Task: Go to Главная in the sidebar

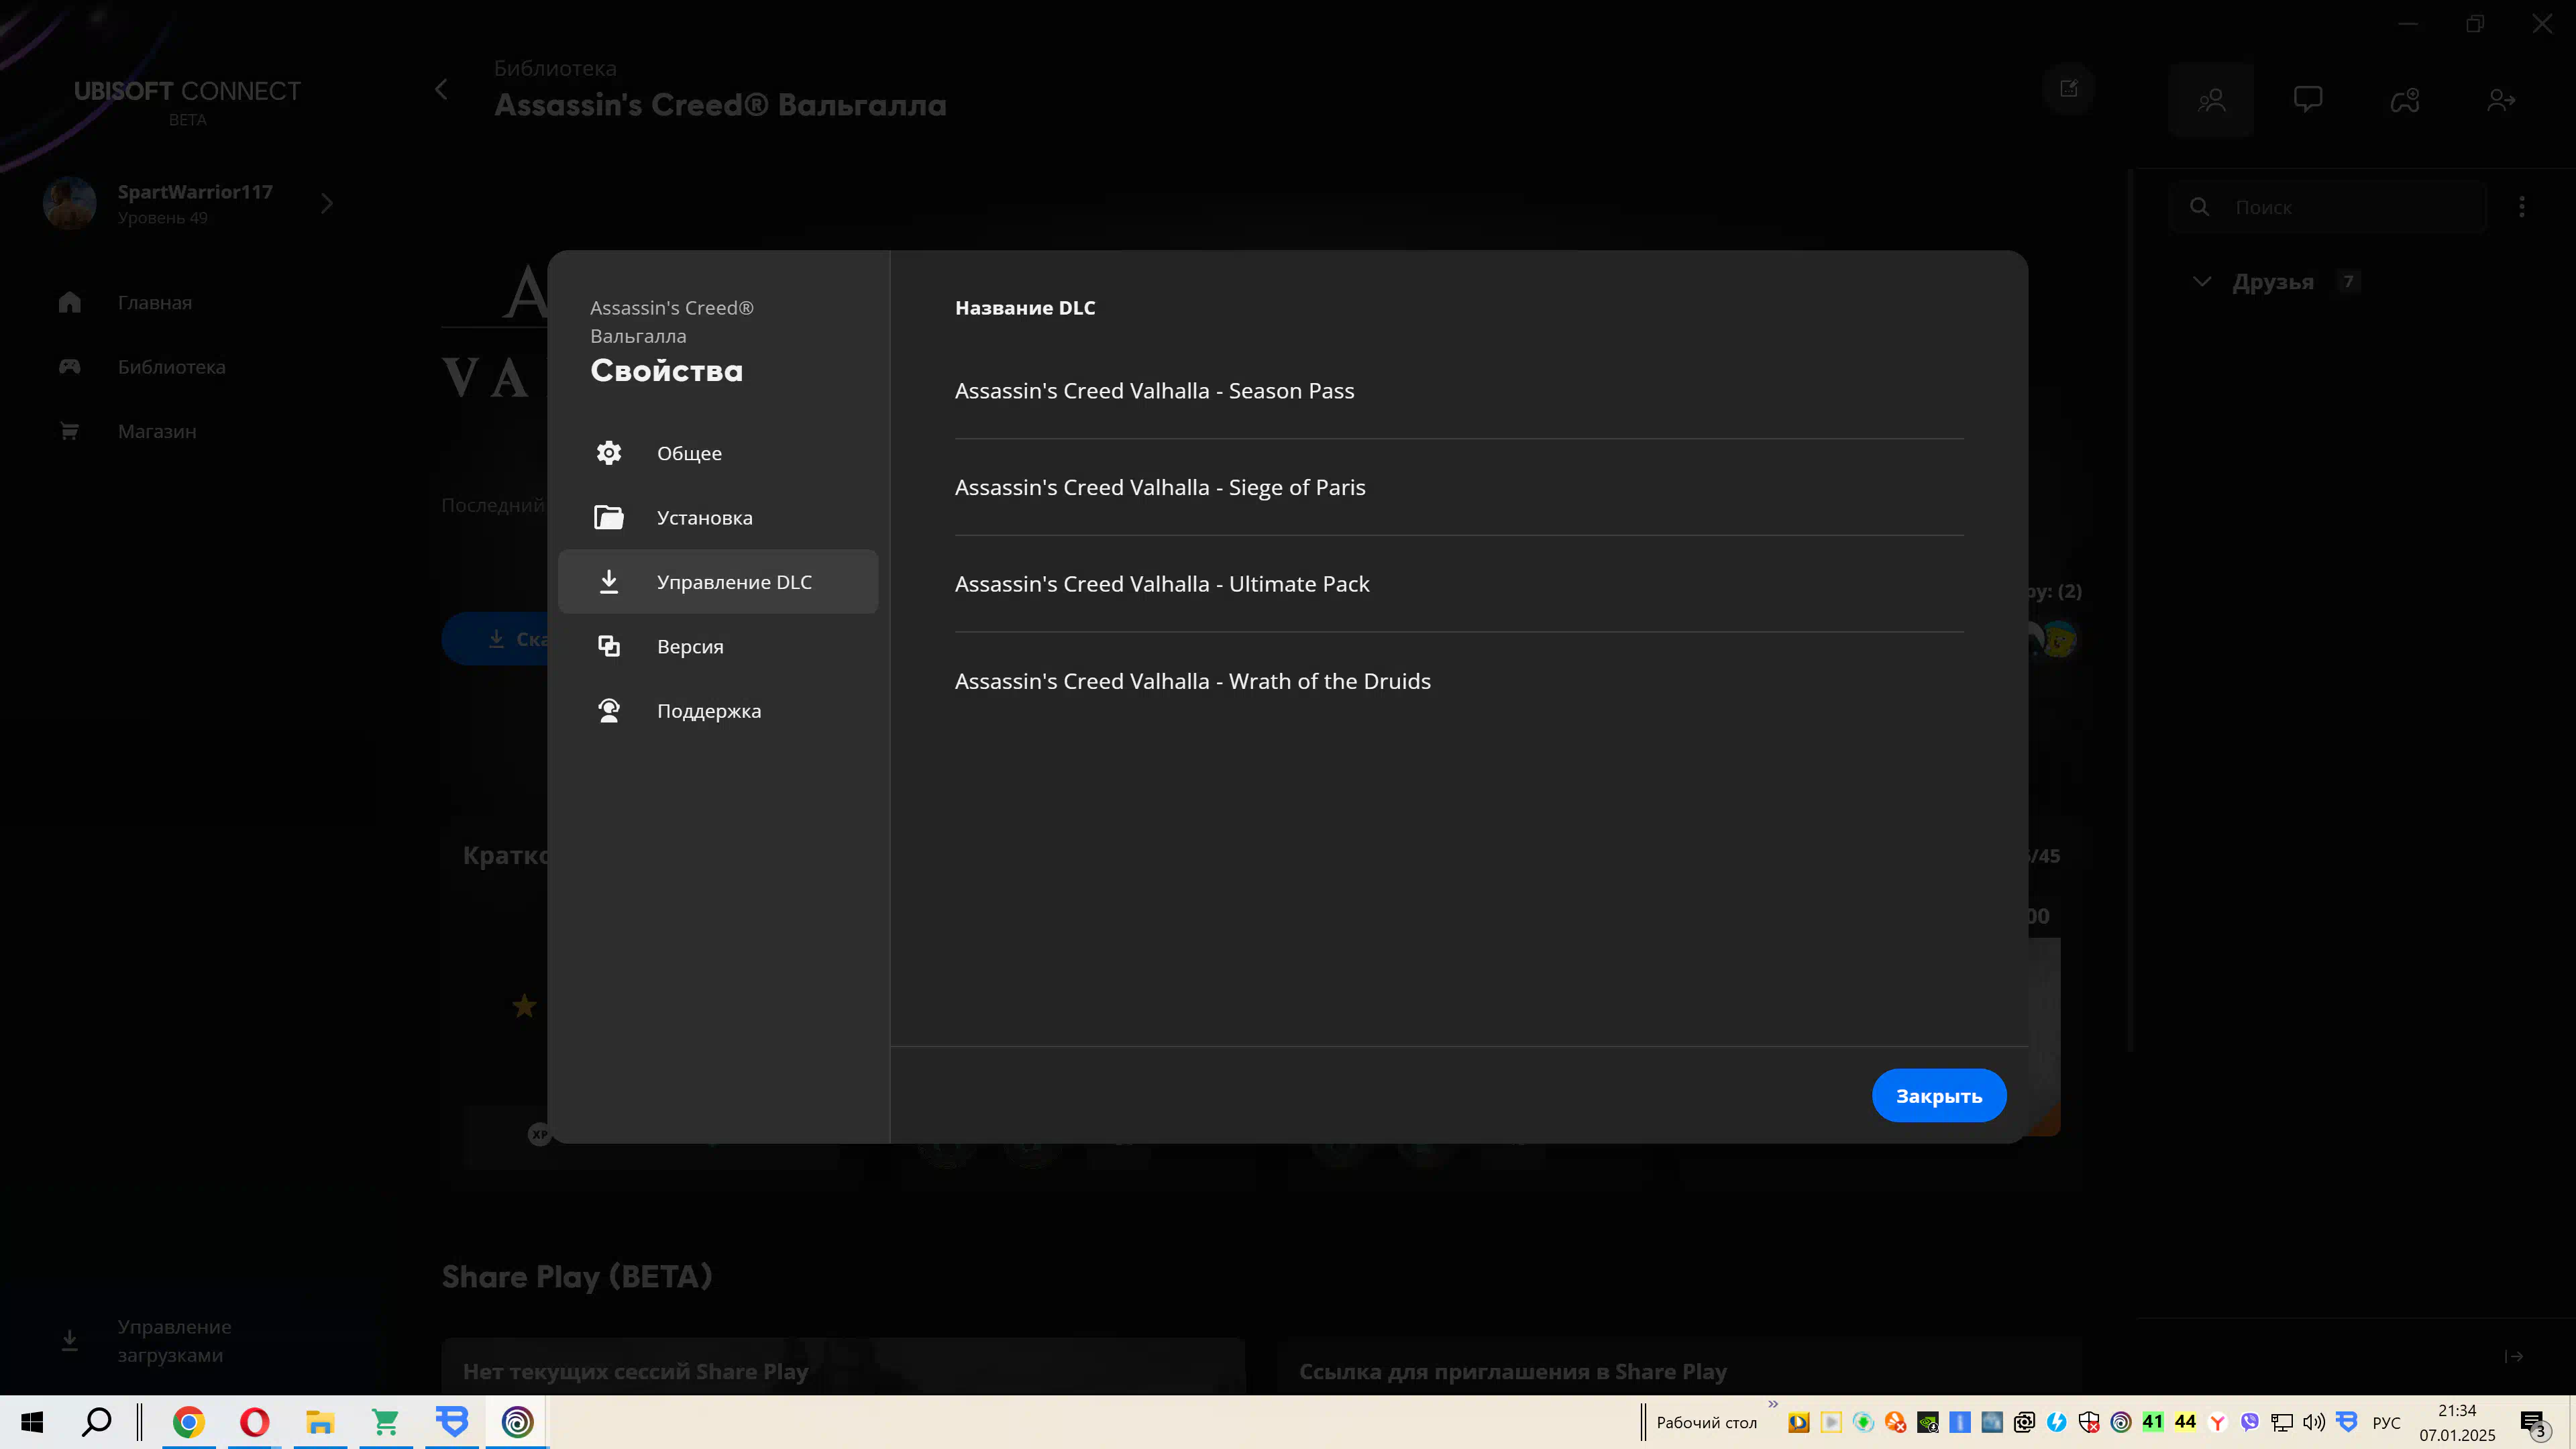Action: pos(155,302)
